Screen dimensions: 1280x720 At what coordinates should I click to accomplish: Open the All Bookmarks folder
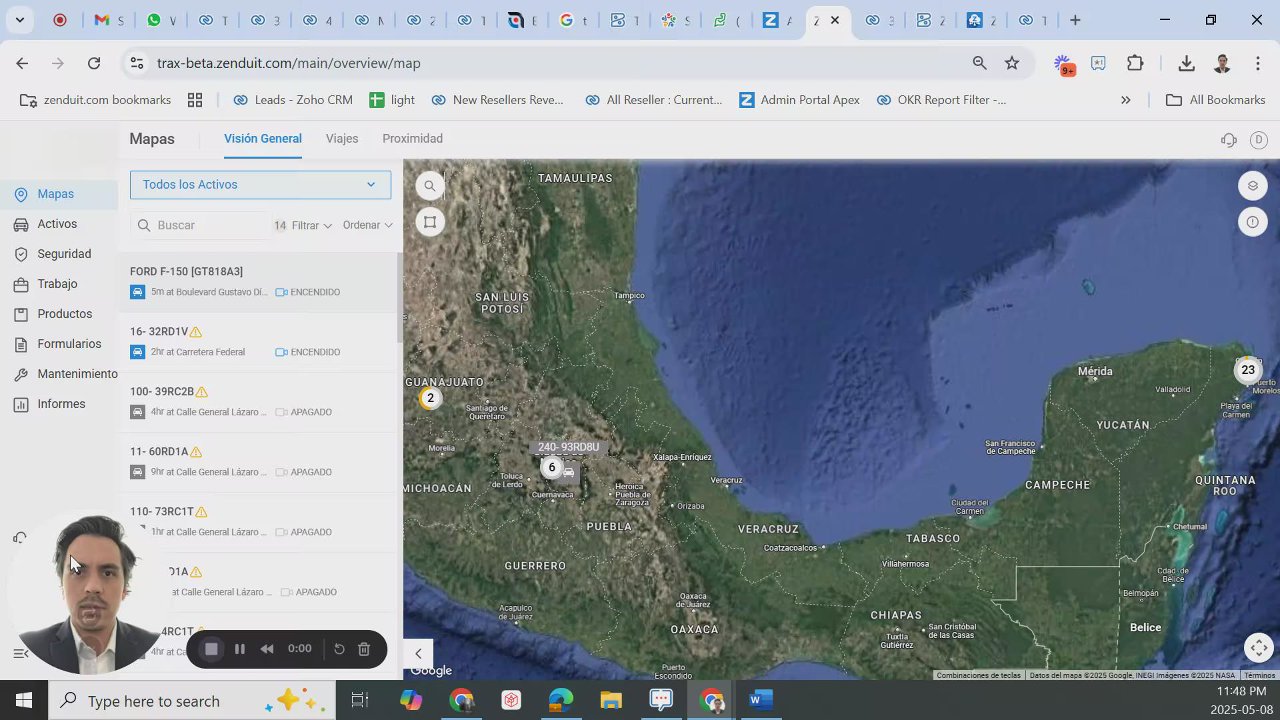coord(1216,100)
